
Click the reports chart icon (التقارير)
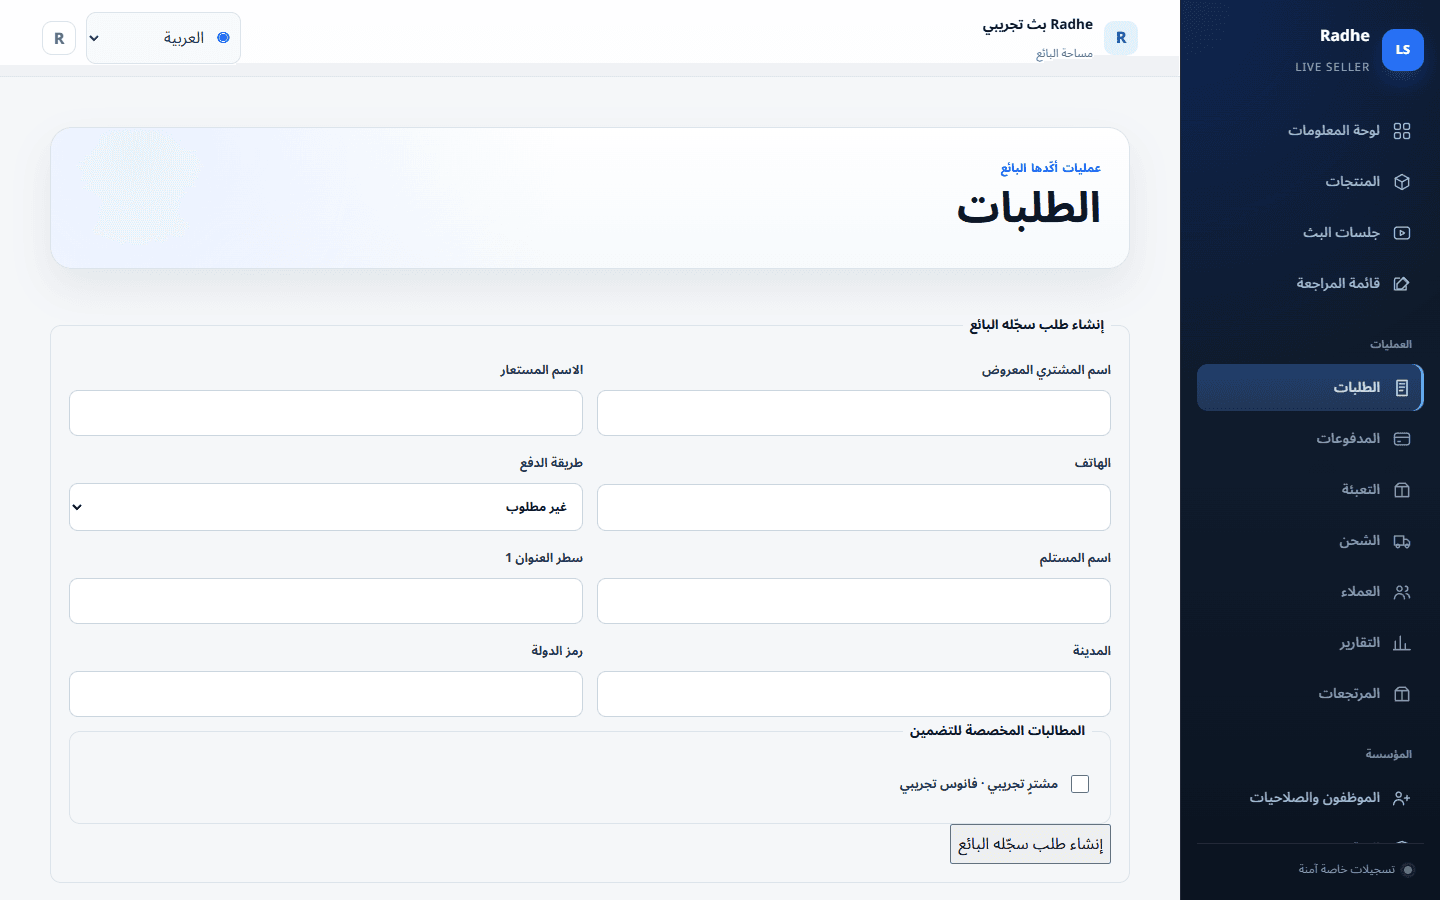pos(1402,643)
